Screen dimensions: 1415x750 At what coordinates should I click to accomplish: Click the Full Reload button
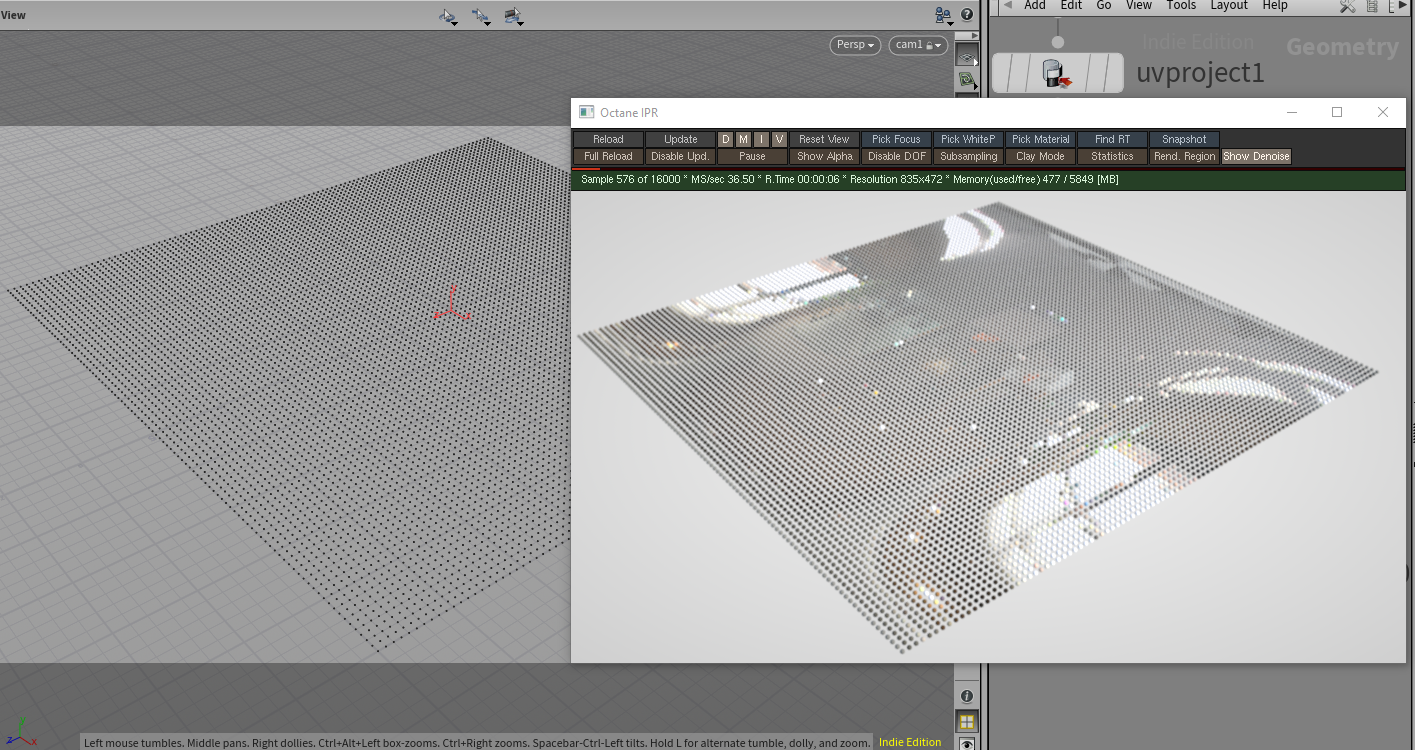(x=608, y=156)
